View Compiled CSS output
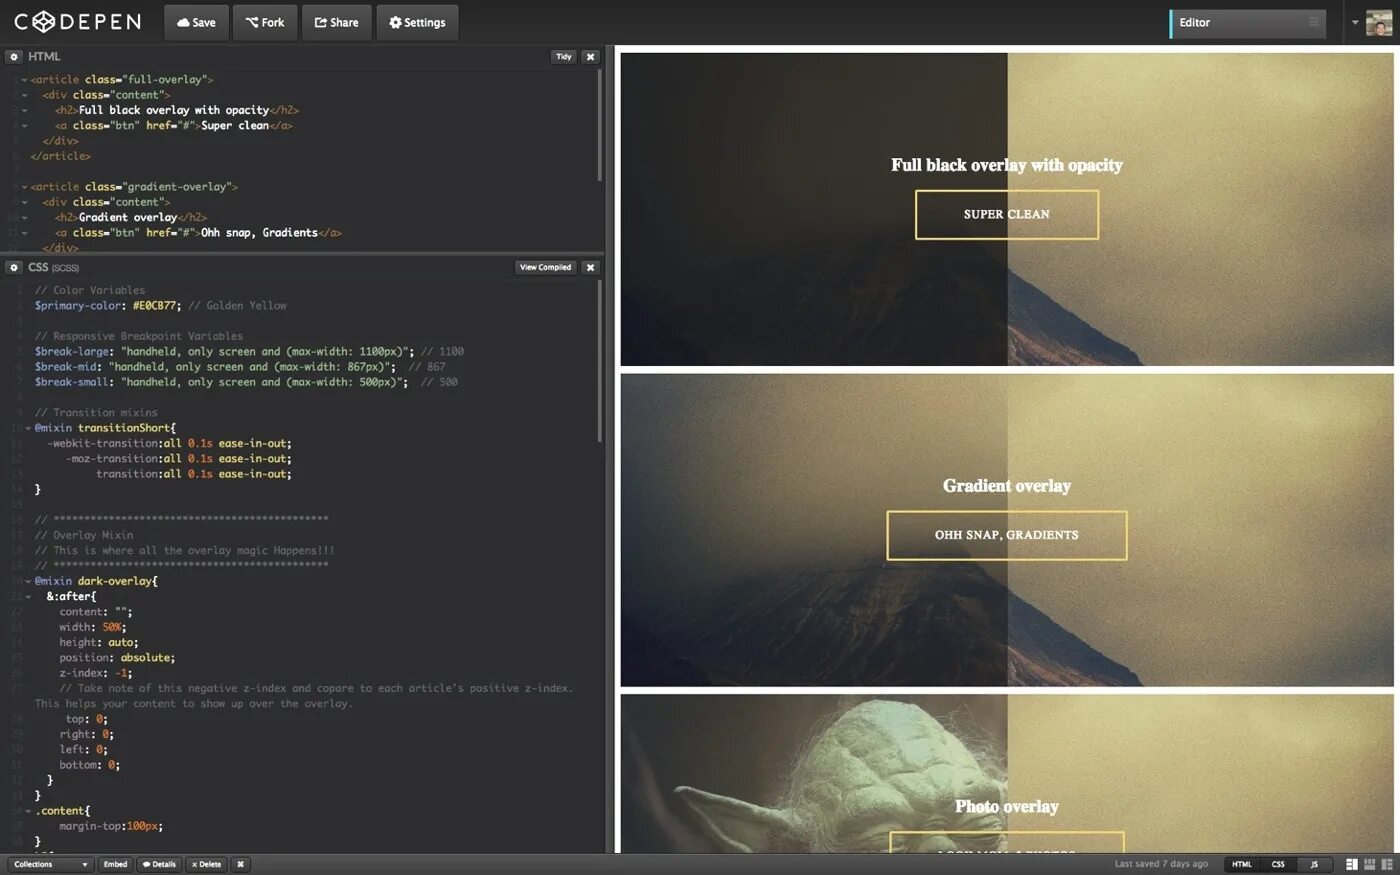 coord(545,267)
